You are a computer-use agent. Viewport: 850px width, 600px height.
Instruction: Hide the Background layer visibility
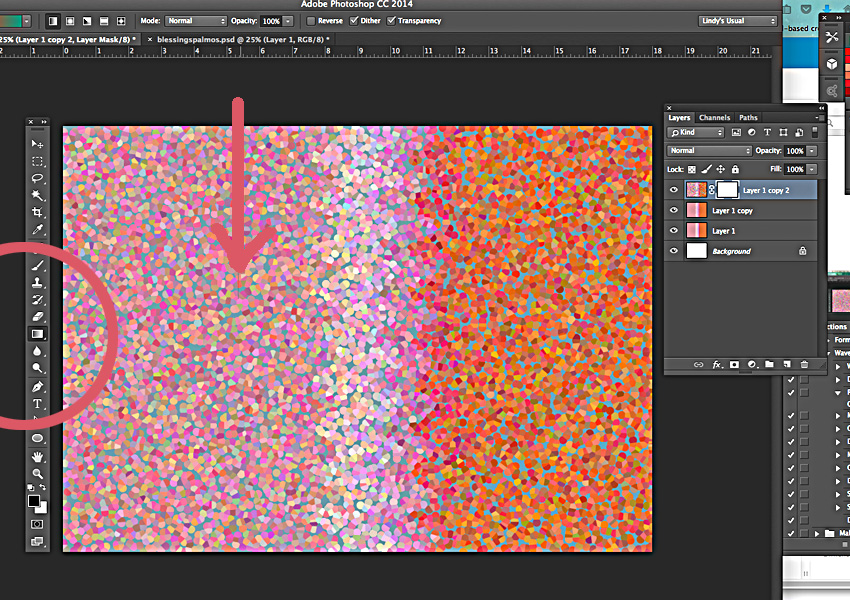coord(674,251)
